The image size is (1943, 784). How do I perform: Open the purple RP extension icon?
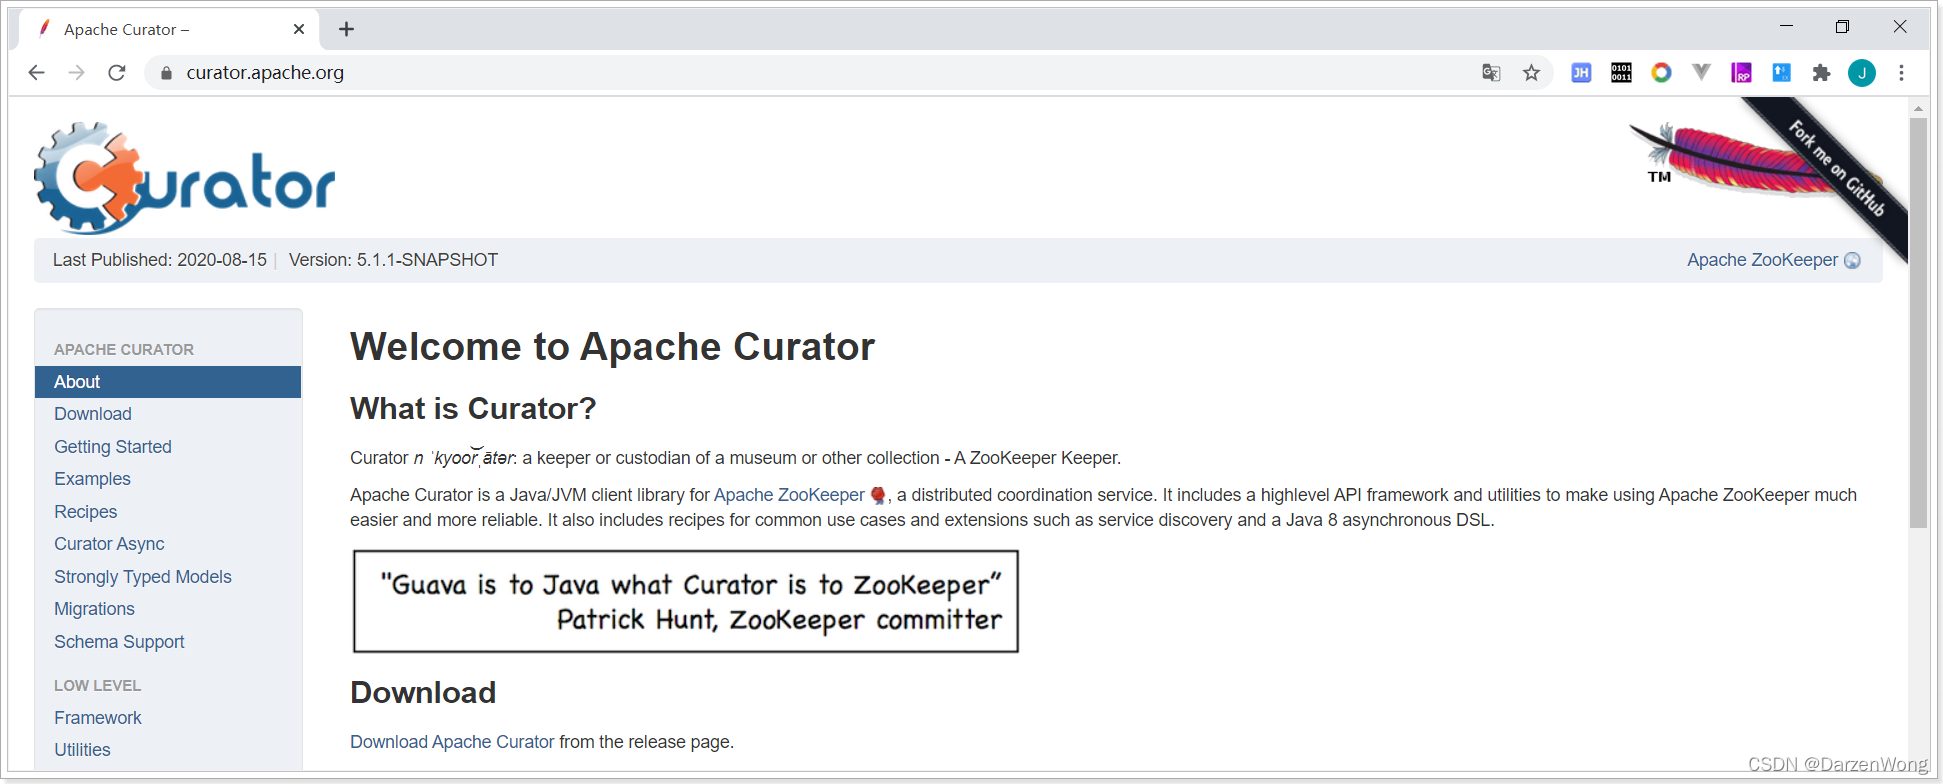click(1741, 73)
